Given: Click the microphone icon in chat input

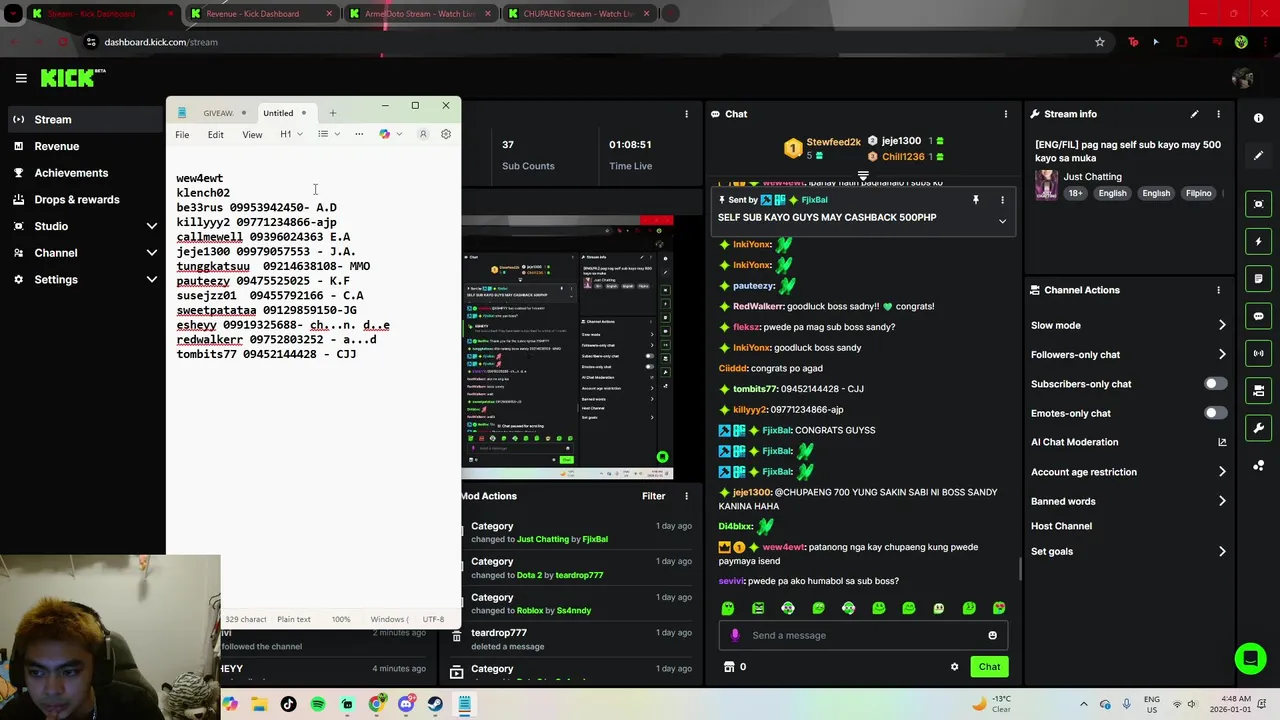Looking at the screenshot, I should tap(735, 635).
